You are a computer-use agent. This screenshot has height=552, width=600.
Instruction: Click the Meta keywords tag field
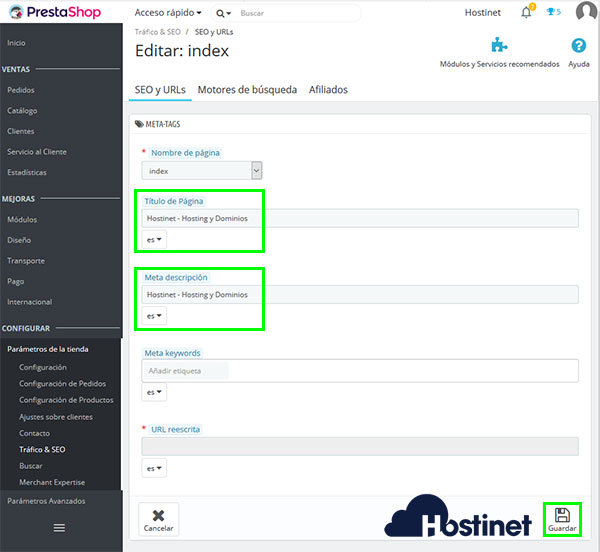(x=360, y=371)
